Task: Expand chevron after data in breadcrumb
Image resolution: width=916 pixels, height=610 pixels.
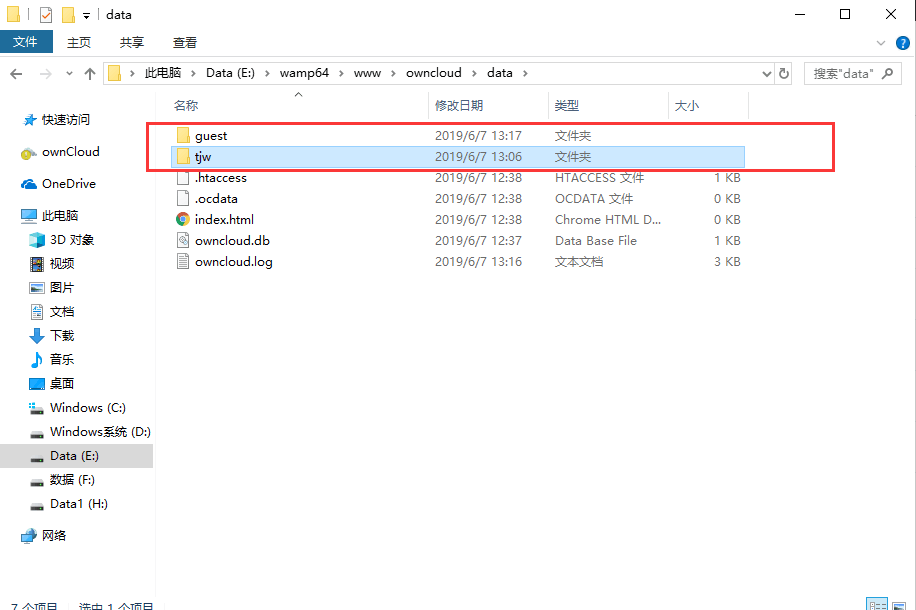Action: point(525,74)
